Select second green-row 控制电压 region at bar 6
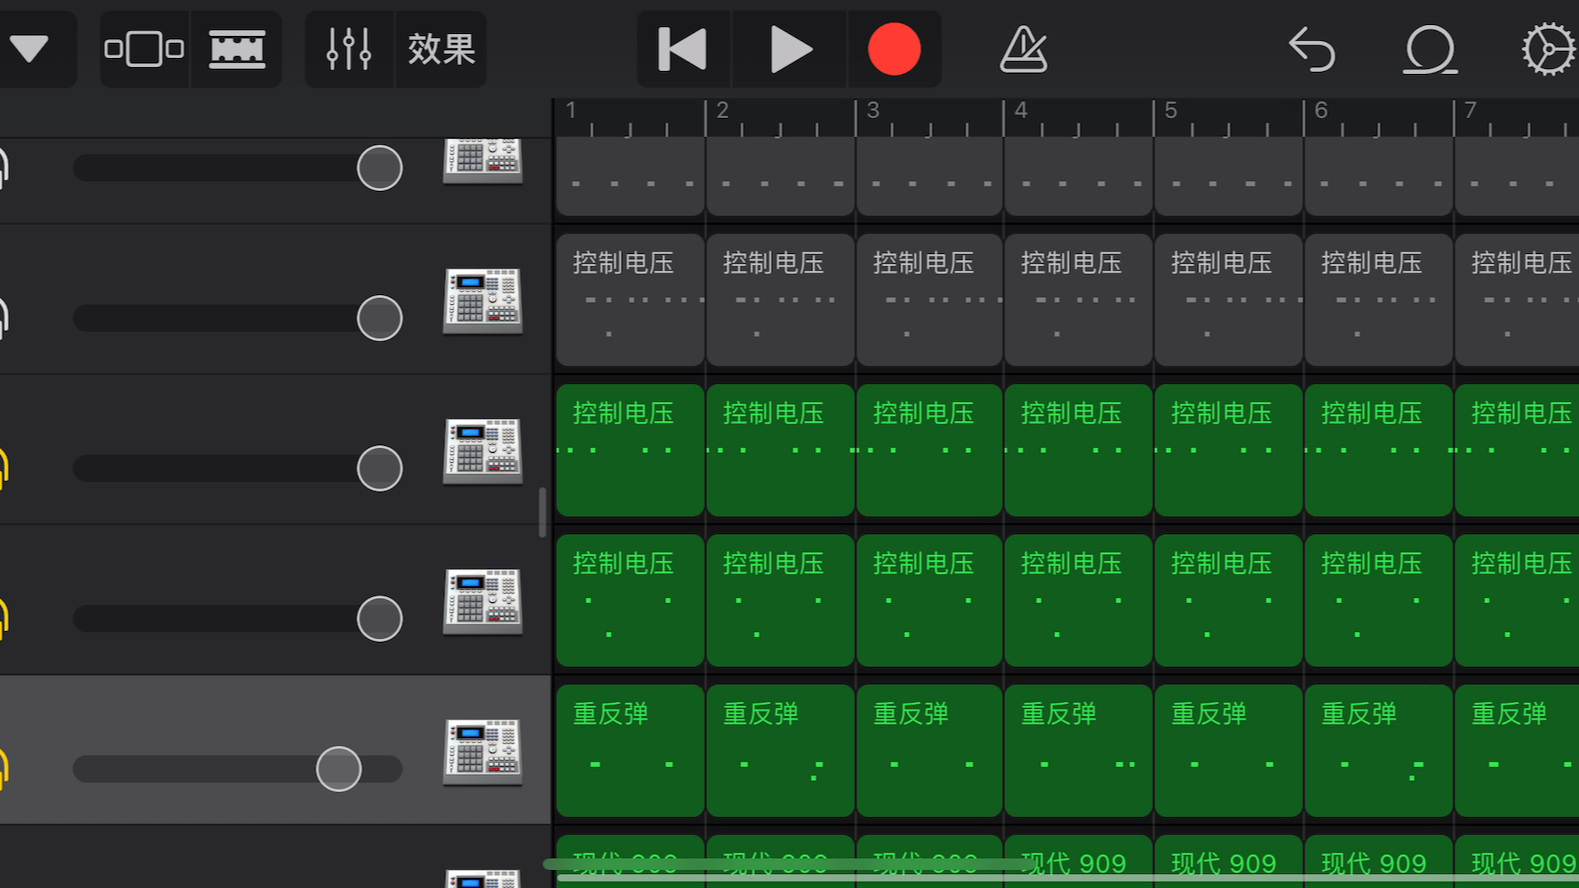 pyautogui.click(x=1378, y=600)
